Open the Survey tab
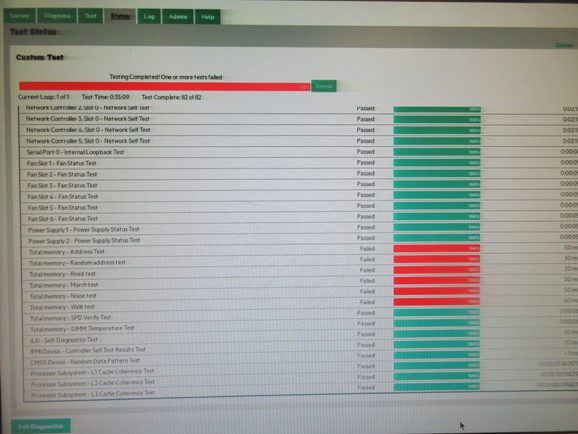This screenshot has width=578, height=434. click(20, 16)
